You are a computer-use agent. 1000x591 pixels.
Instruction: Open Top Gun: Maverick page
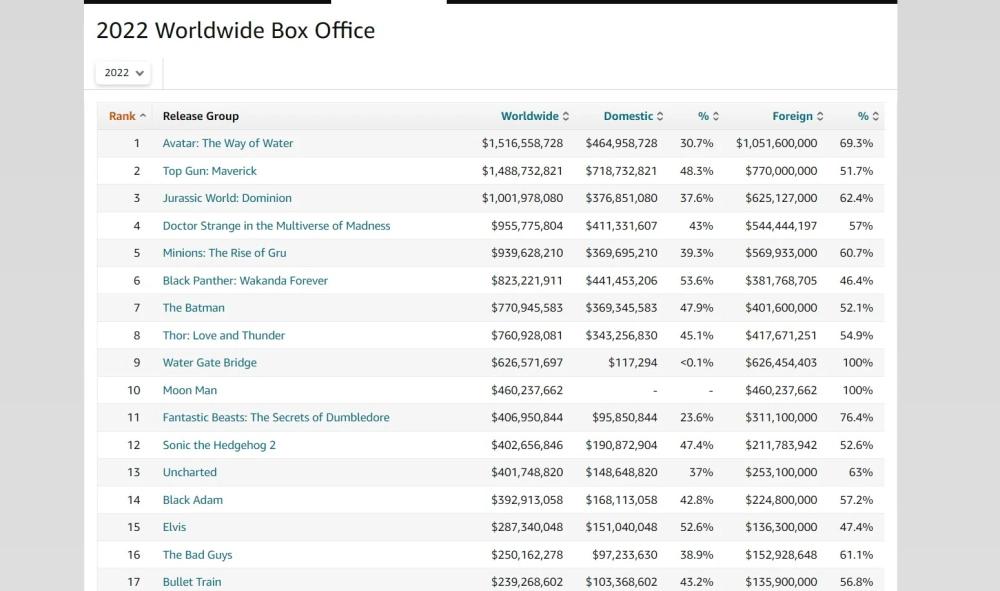[x=210, y=171]
